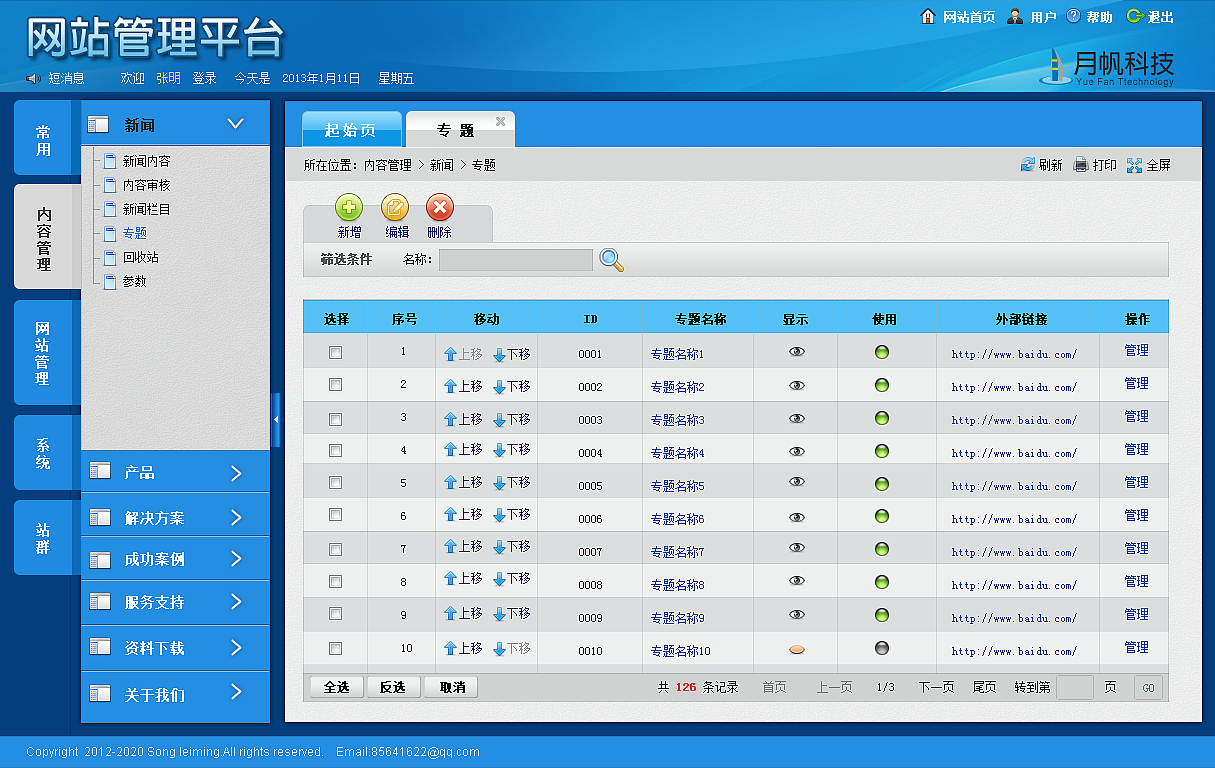Open the 网站管理 side tab
This screenshot has width=1215, height=768.
(x=42, y=352)
